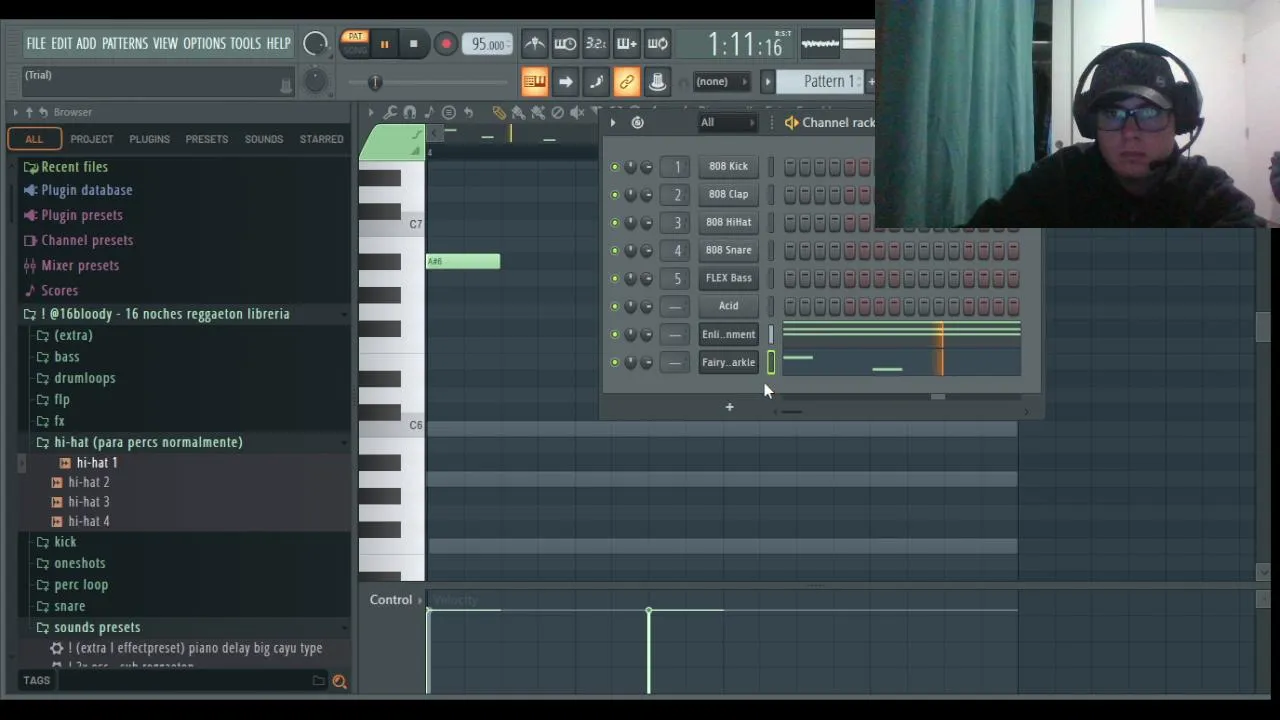Select the A#6 note in piano roll
This screenshot has width=1280, height=720.
[463, 261]
